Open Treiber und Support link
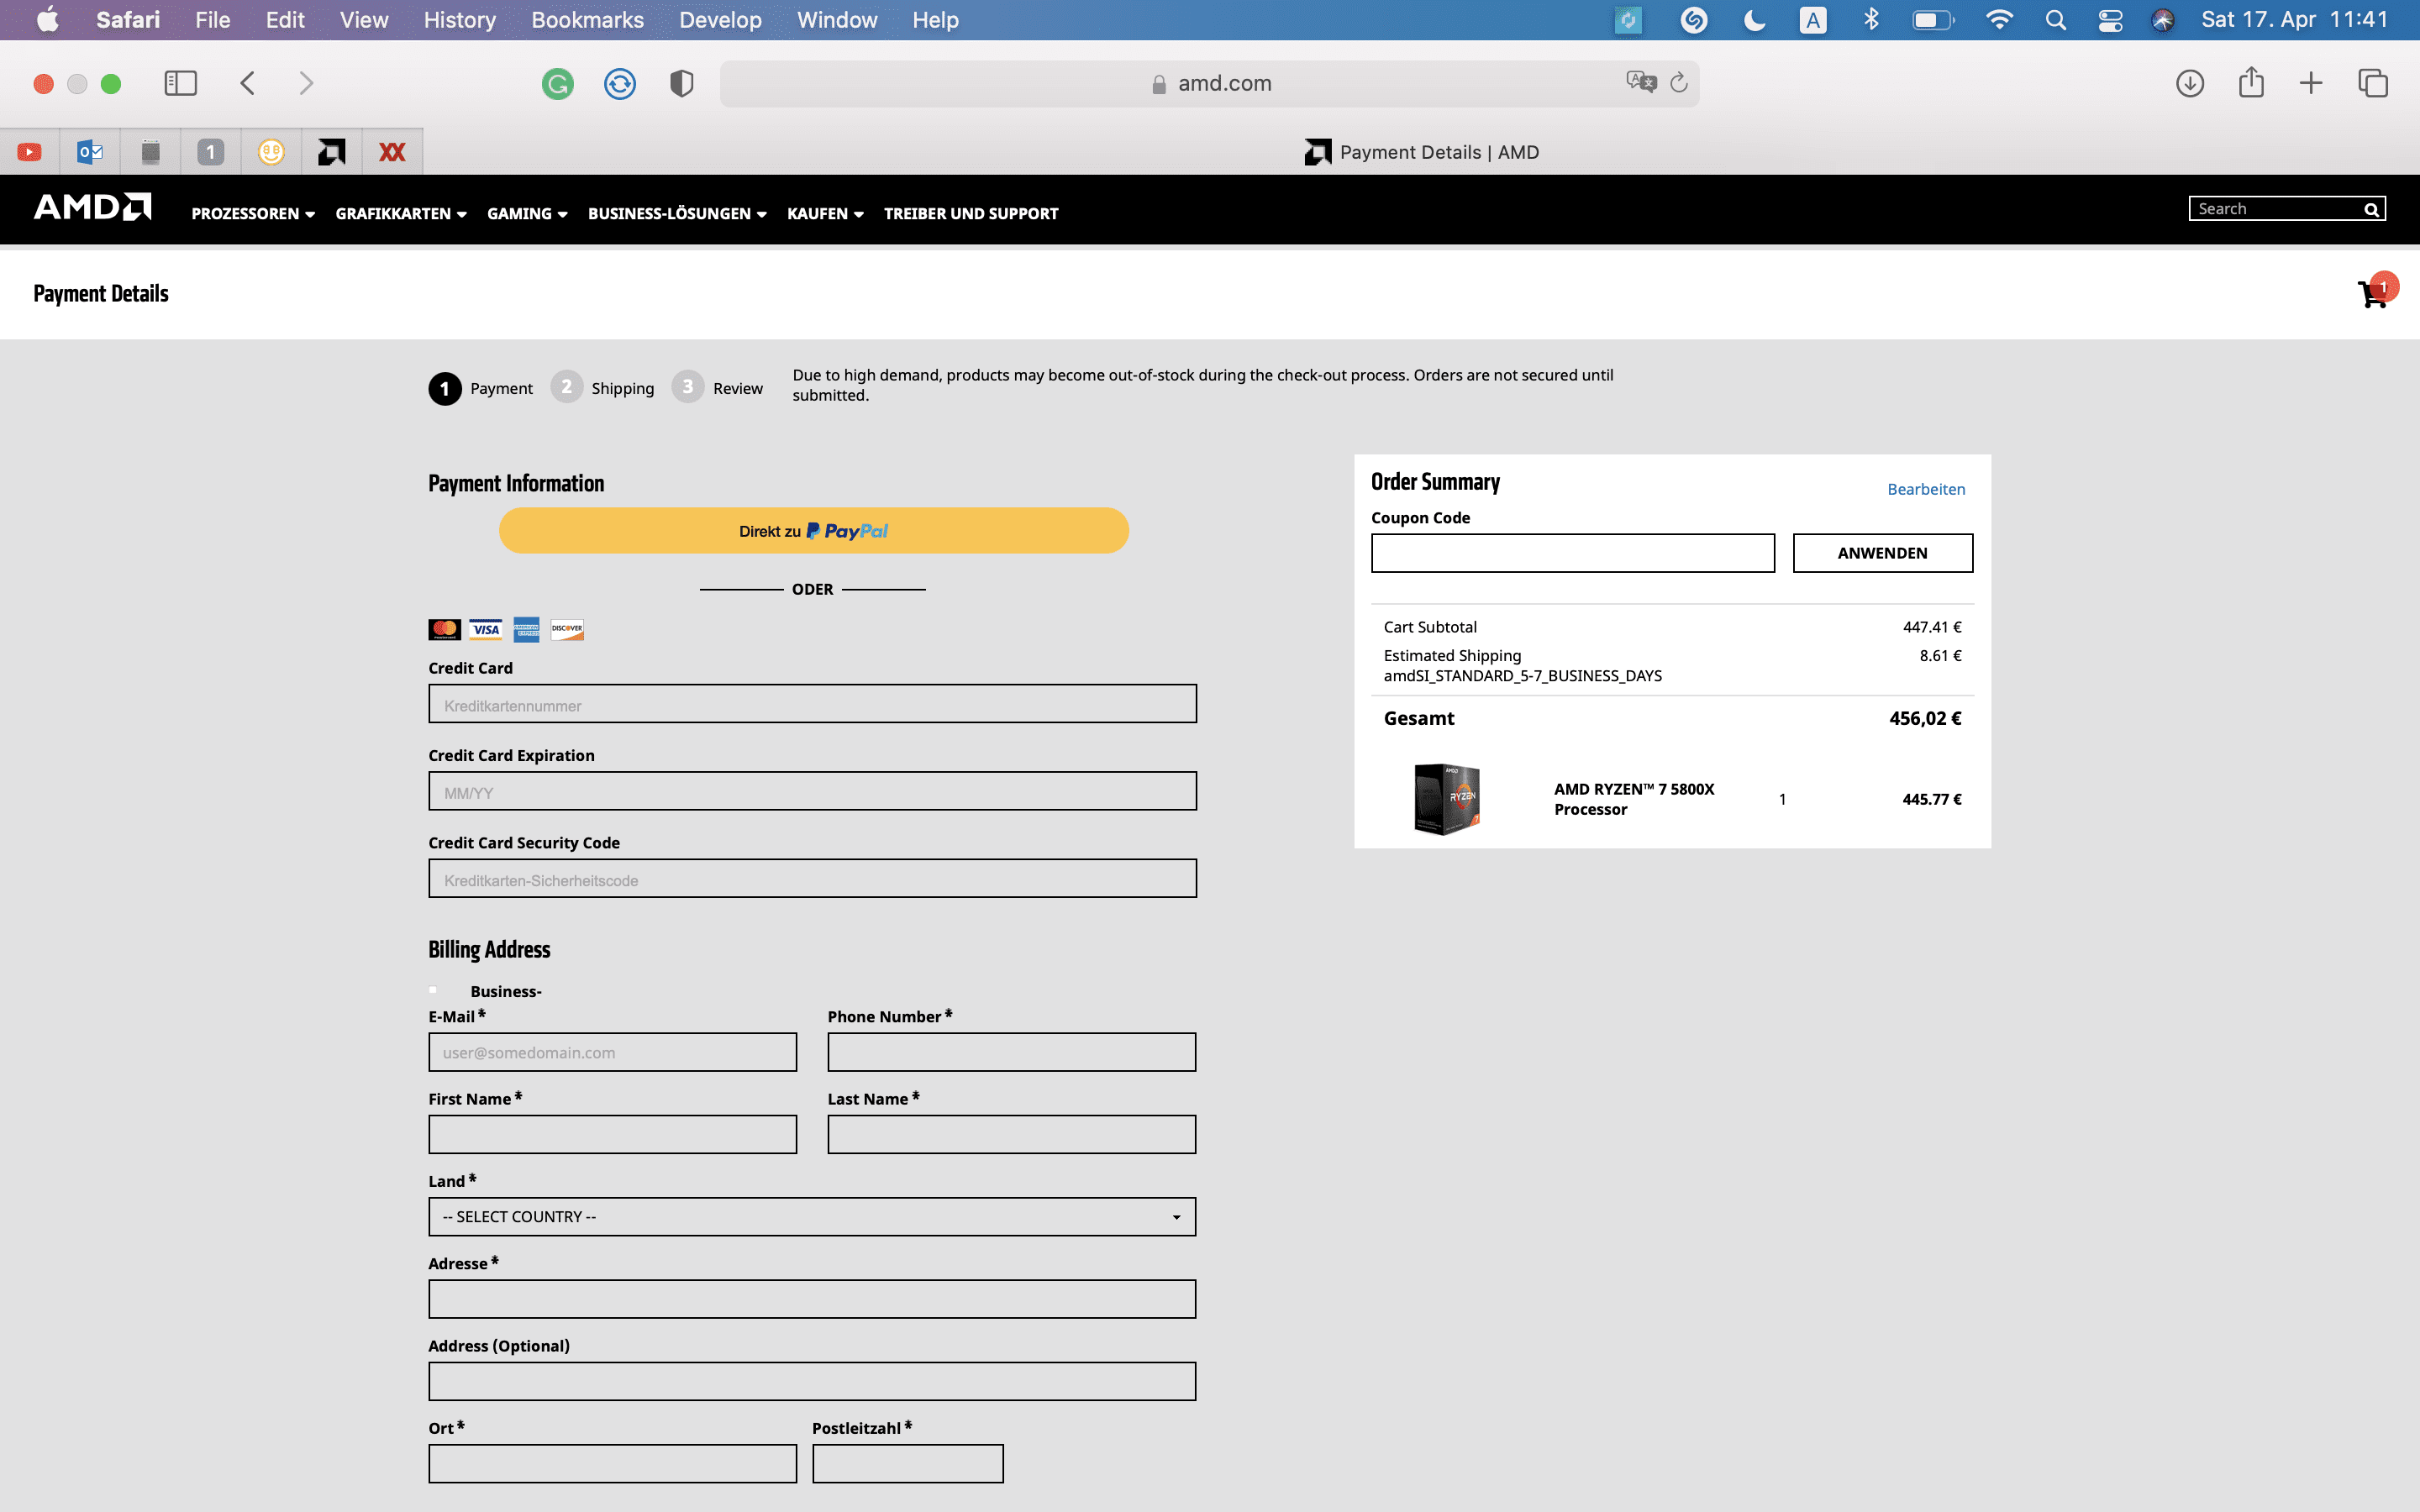Viewport: 2420px width, 1512px height. [970, 213]
